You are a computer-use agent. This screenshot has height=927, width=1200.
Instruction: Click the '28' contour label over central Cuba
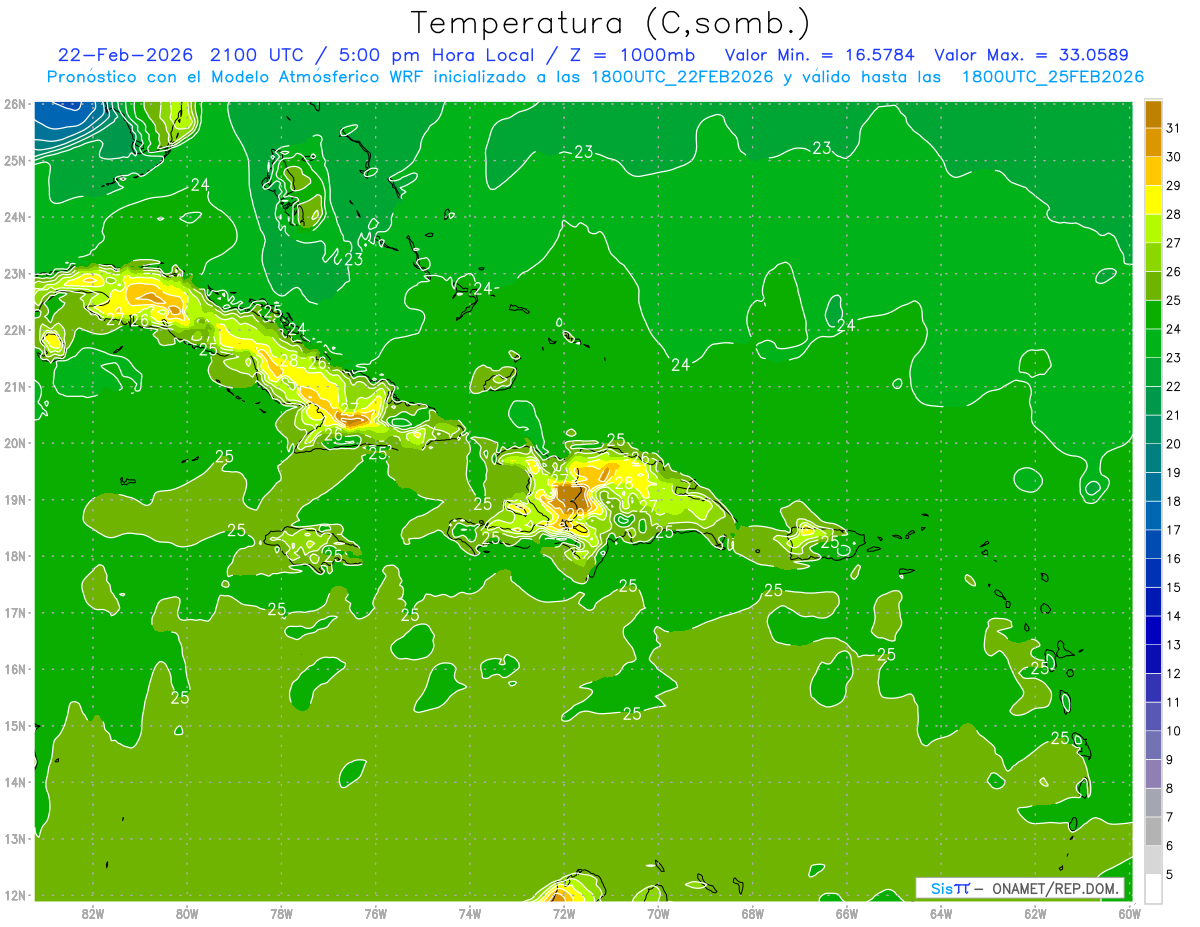289,361
